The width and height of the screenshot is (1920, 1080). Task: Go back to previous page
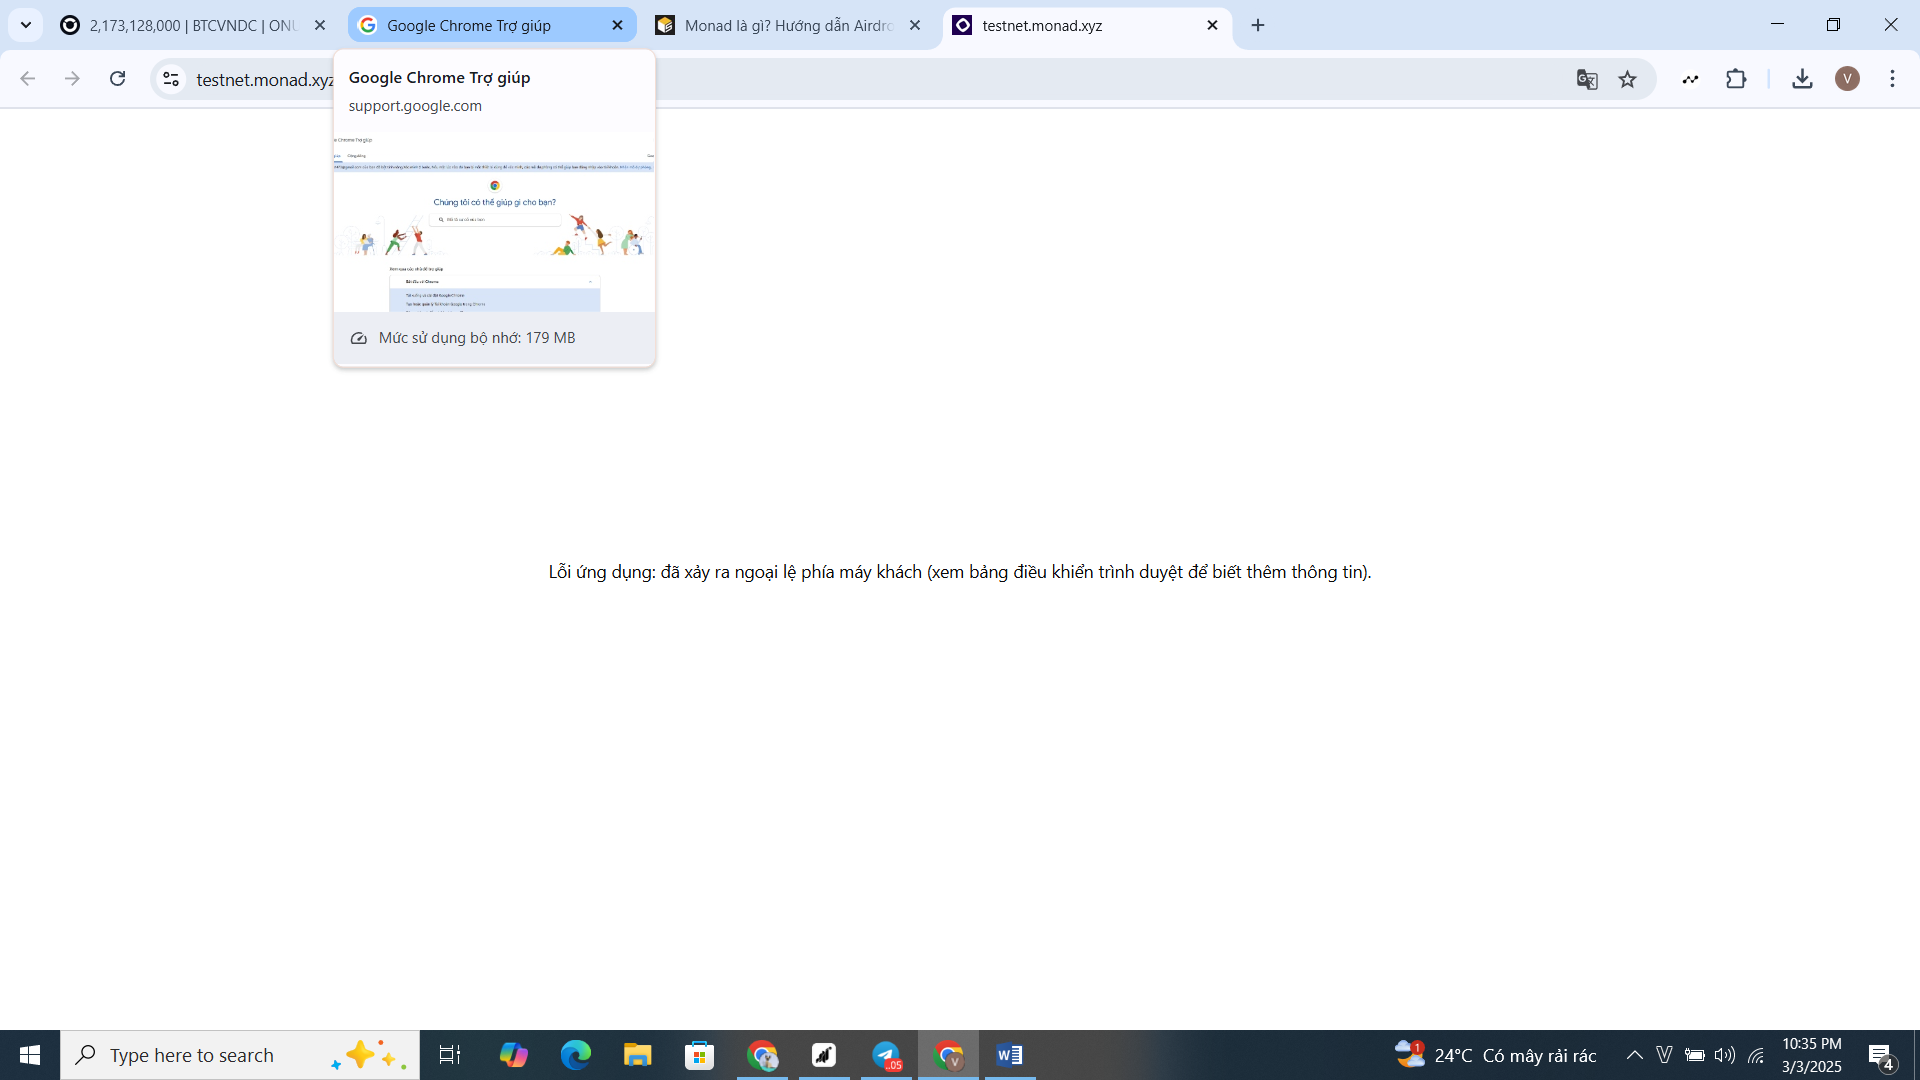[x=28, y=79]
